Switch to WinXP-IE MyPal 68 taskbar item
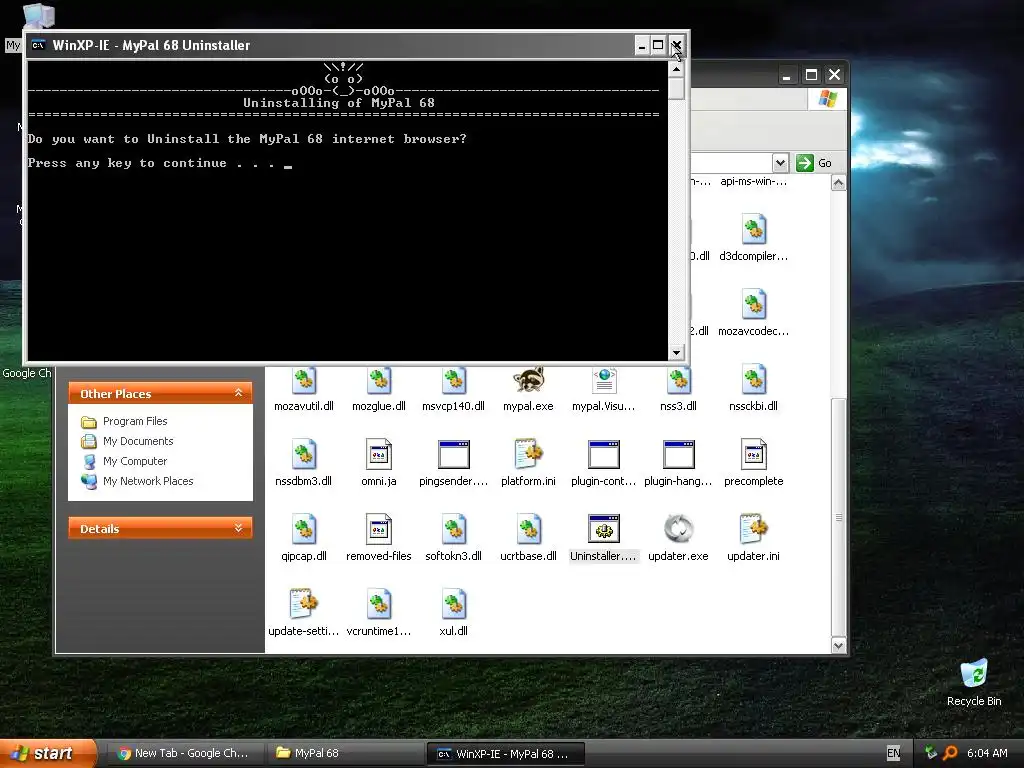The height and width of the screenshot is (768, 1024). [x=505, y=754]
